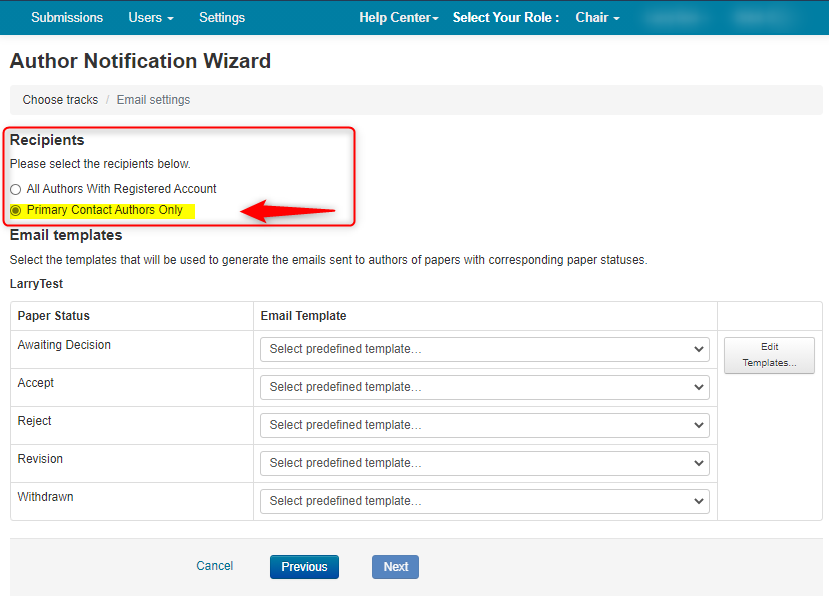The image size is (829, 613).
Task: Open template dropdown for Accept status
Action: [485, 387]
